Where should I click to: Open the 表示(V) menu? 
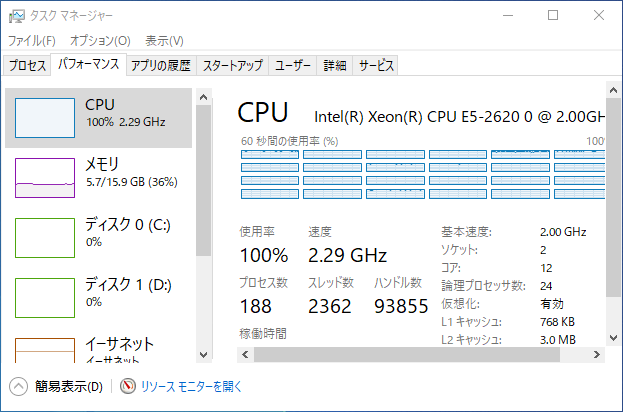(164, 41)
